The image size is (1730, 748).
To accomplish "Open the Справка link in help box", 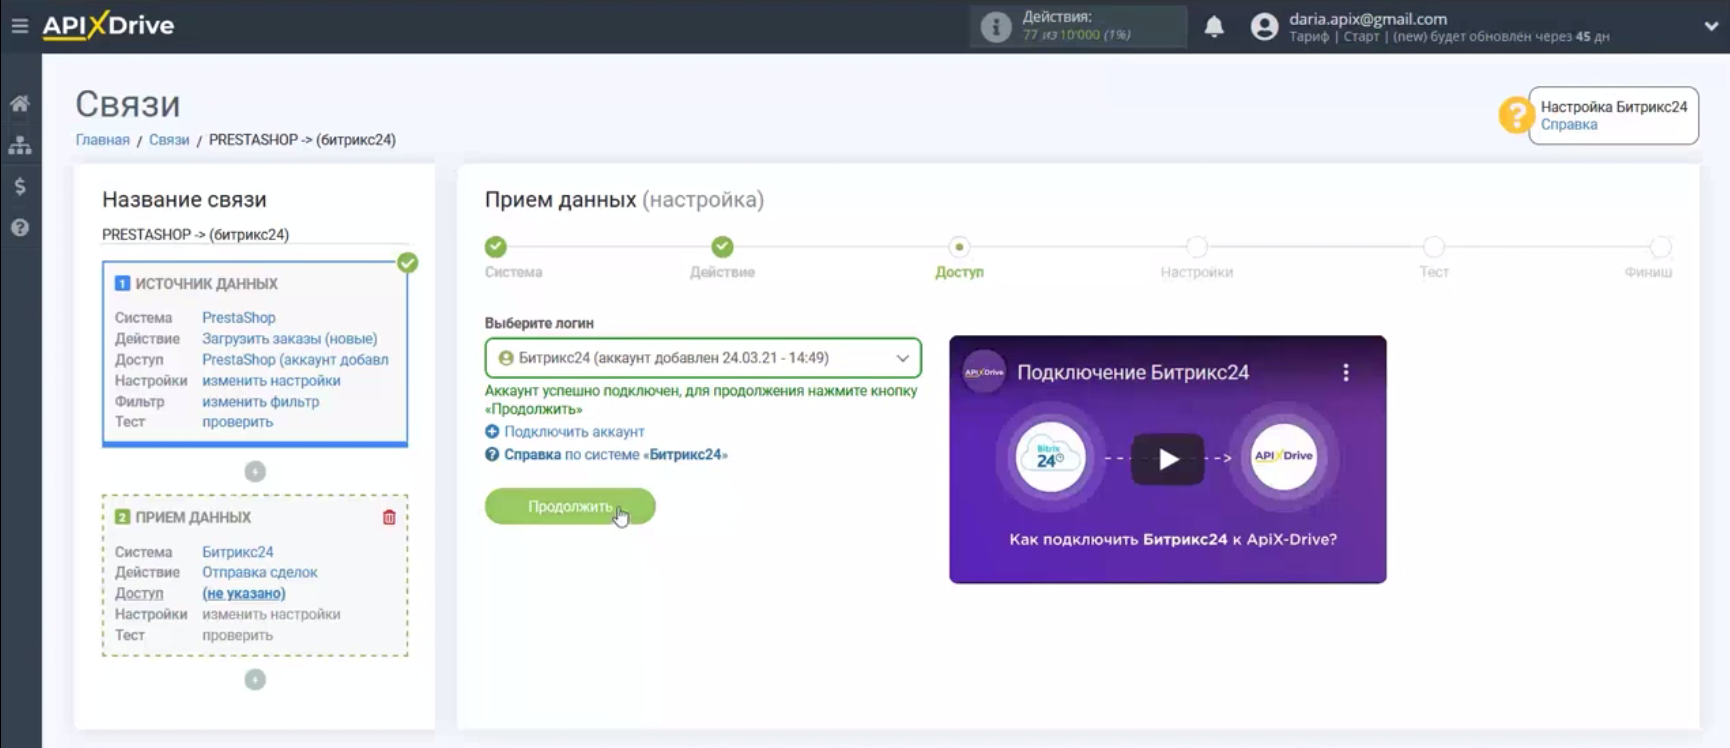I will pyautogui.click(x=1568, y=124).
